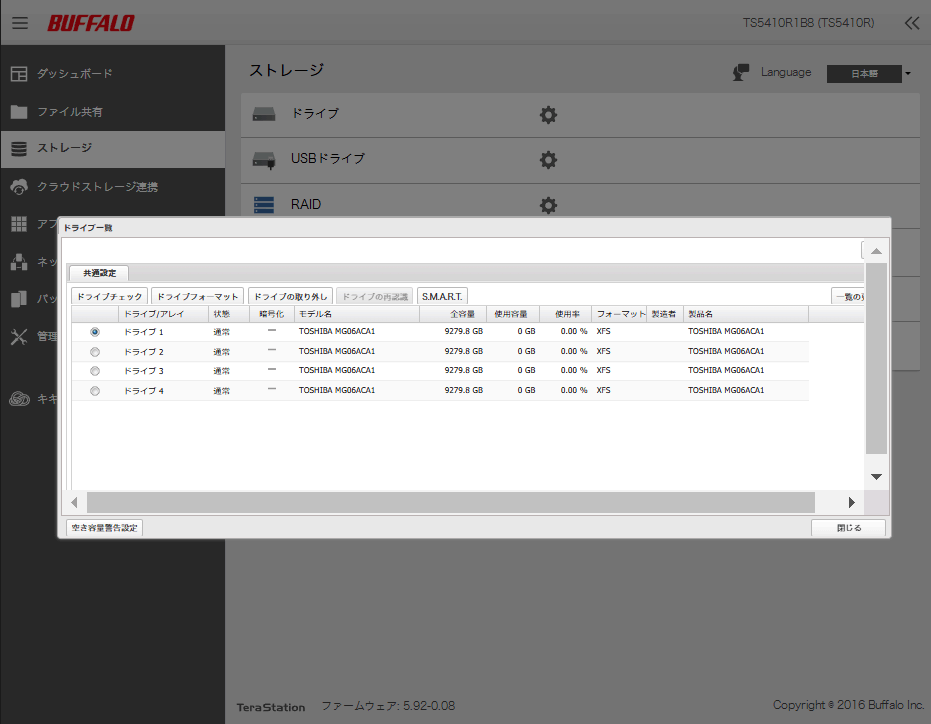Click the ドライブの取り外し button
The height and width of the screenshot is (724, 931).
tap(290, 296)
